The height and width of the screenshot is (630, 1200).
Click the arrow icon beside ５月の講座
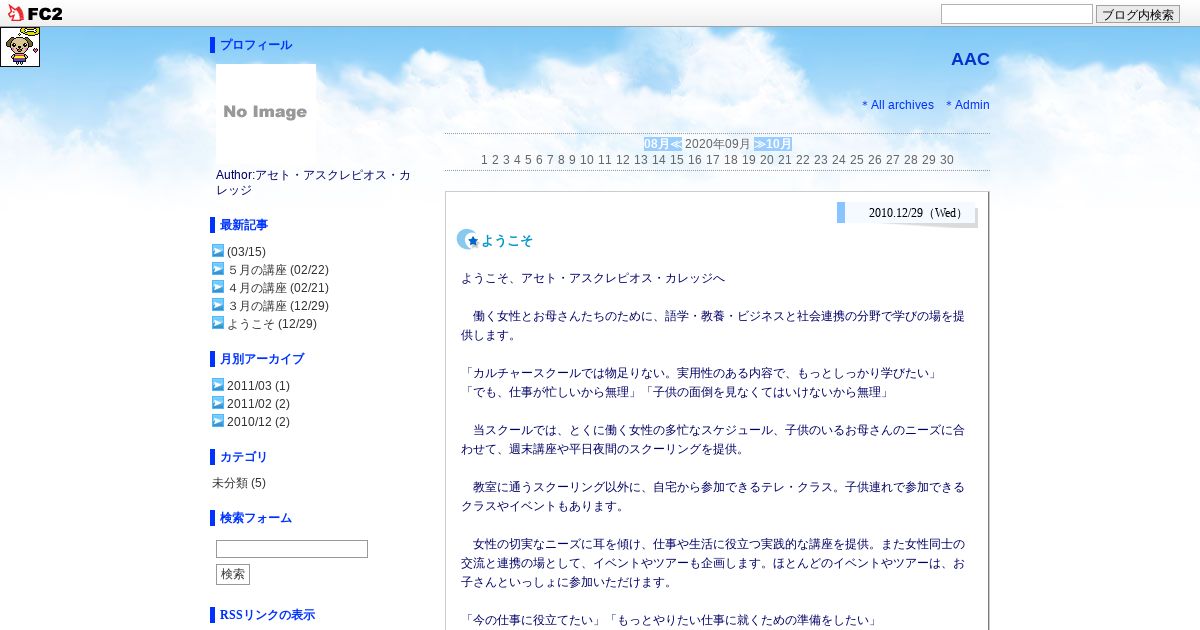coord(218,269)
